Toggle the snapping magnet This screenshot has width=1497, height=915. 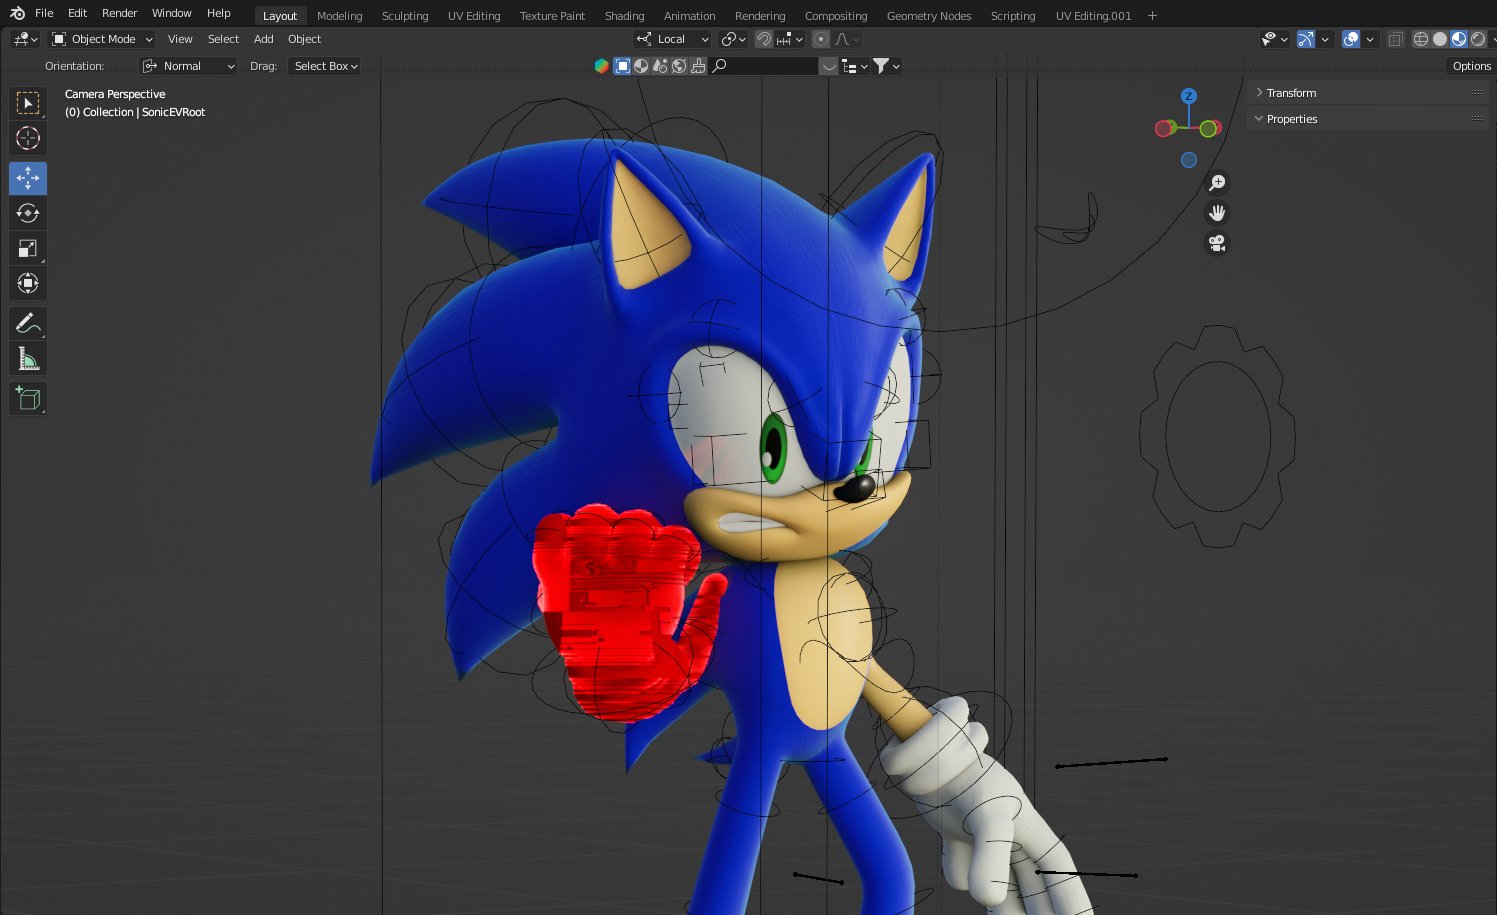click(764, 39)
